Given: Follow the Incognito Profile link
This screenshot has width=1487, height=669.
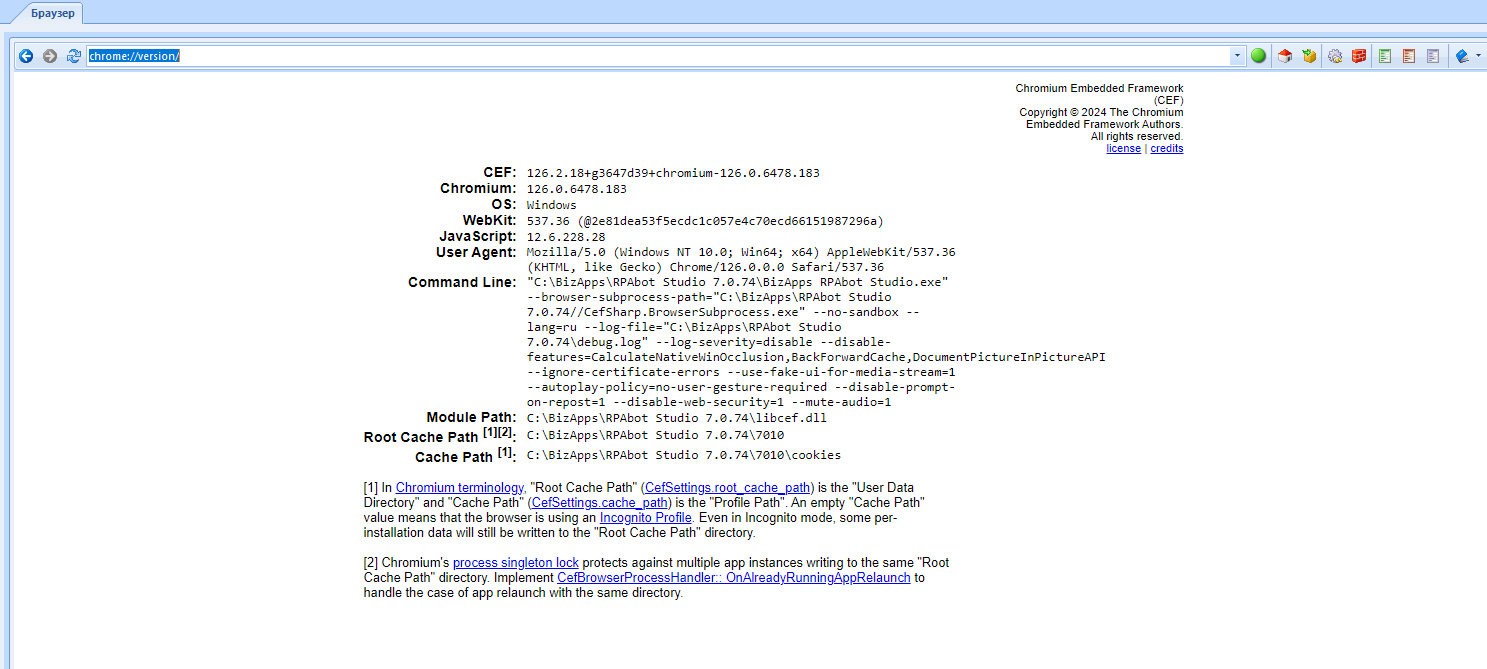Looking at the screenshot, I should point(646,517).
